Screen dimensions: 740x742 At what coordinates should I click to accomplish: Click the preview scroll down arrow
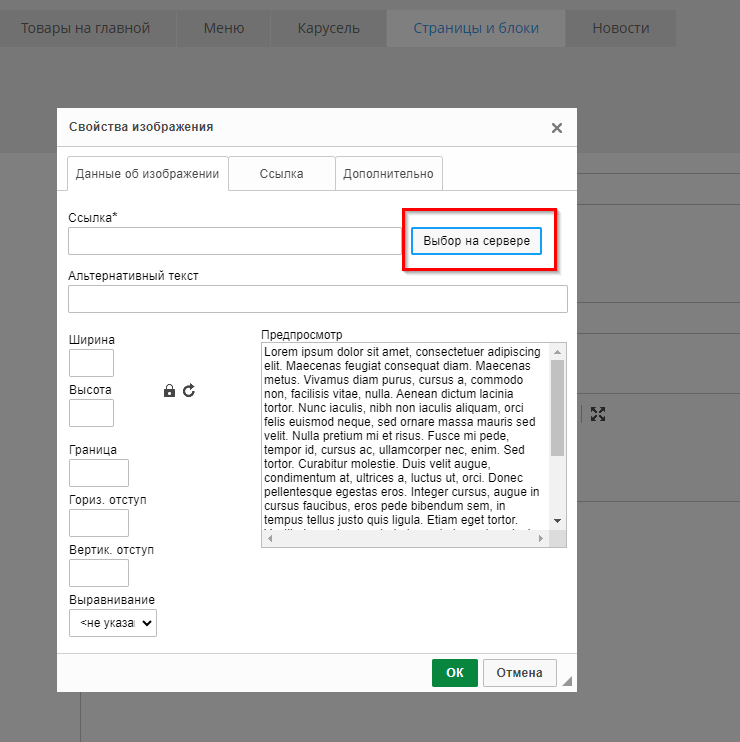click(558, 521)
